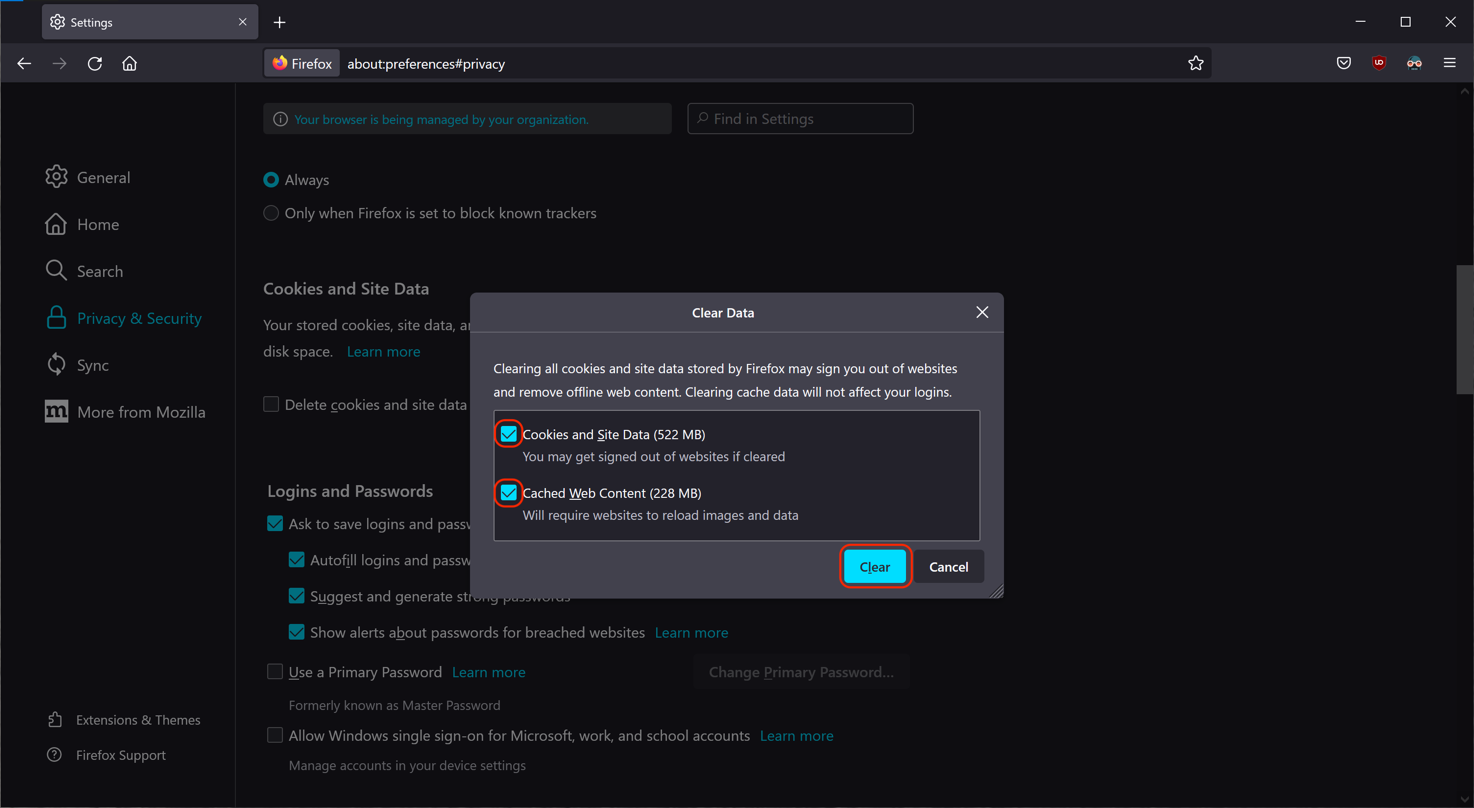The width and height of the screenshot is (1474, 808).
Task: Enable Use a Primary Password checkbox
Action: tap(275, 672)
